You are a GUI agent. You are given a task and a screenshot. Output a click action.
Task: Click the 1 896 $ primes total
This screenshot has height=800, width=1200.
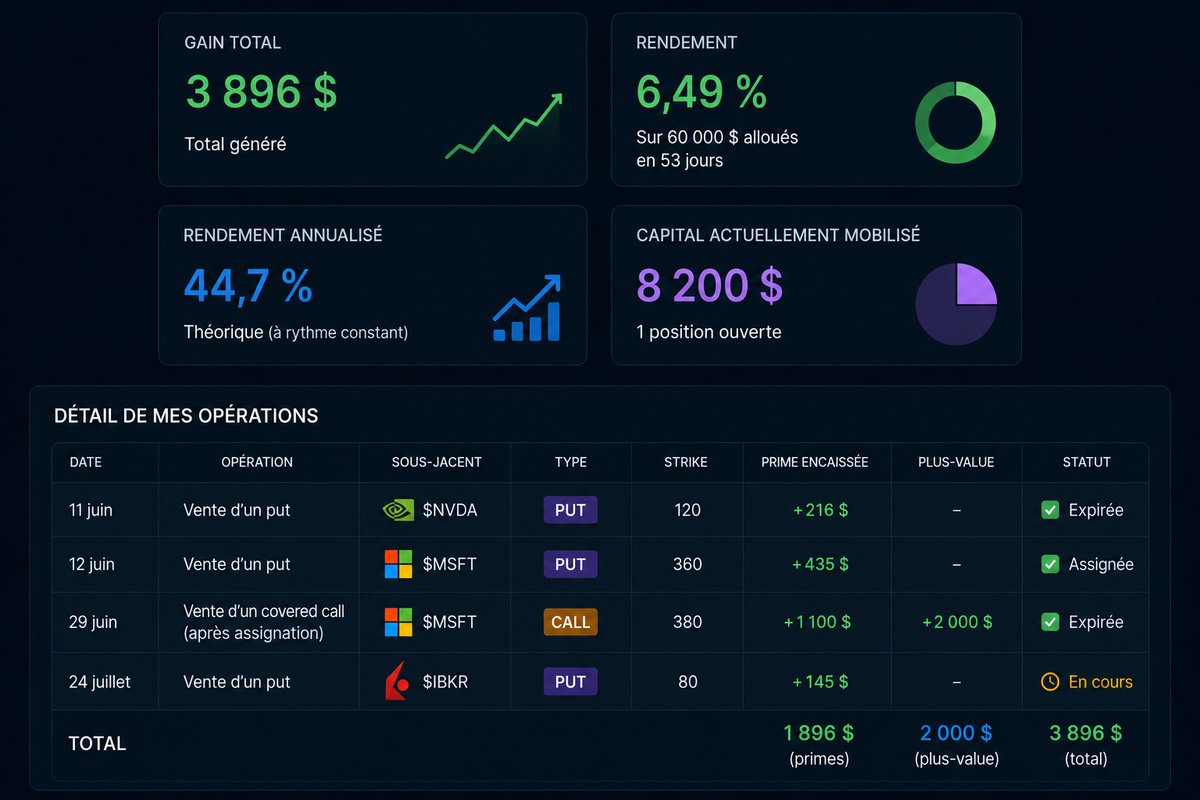point(819,734)
